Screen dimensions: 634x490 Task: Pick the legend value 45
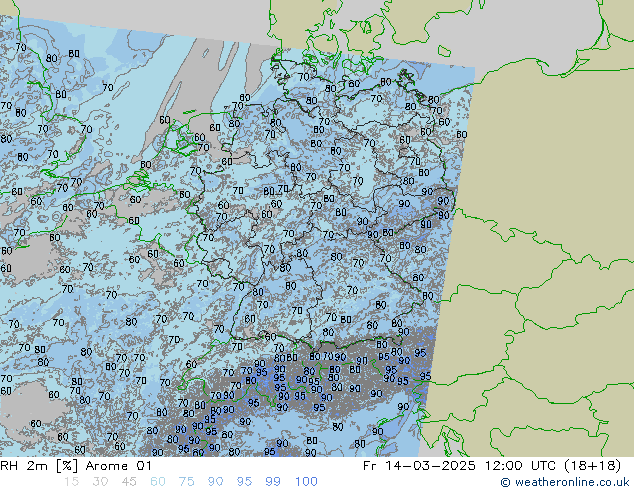(x=129, y=482)
